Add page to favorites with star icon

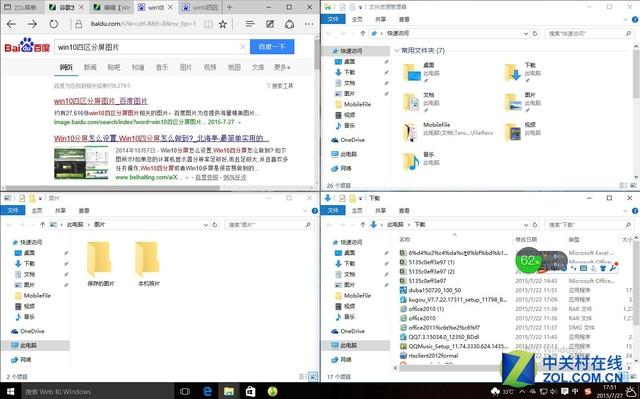point(222,24)
